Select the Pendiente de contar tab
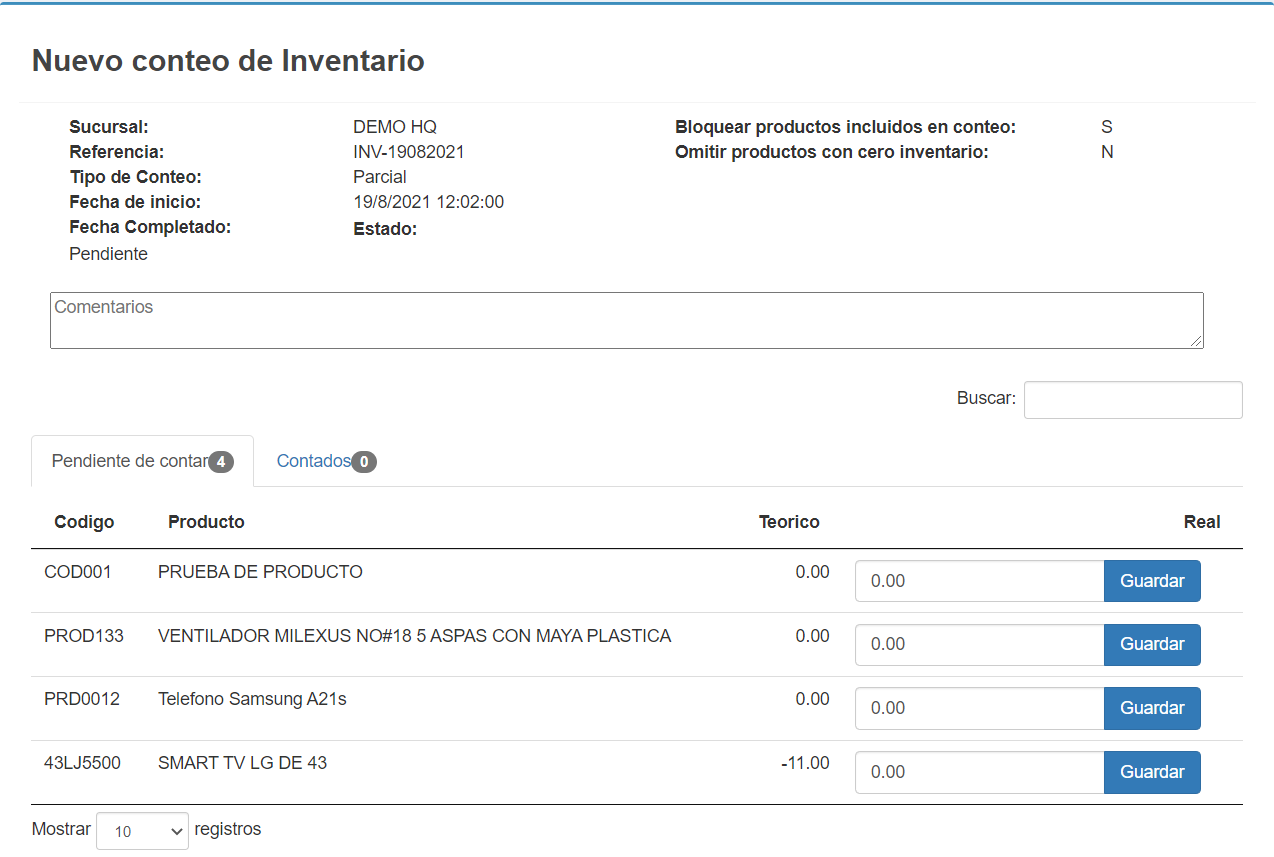This screenshot has width=1274, height=857. pyautogui.click(x=130, y=461)
